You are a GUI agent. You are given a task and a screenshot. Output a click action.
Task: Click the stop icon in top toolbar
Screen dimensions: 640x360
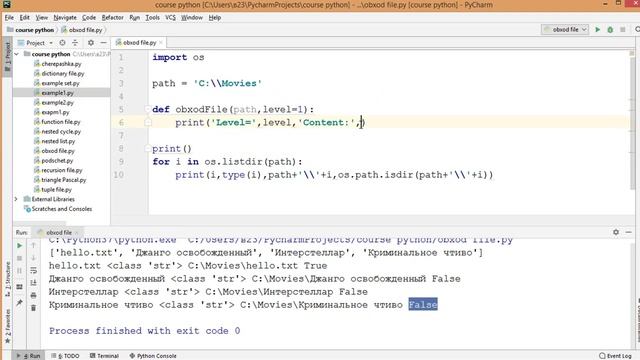pyautogui.click(x=622, y=29)
